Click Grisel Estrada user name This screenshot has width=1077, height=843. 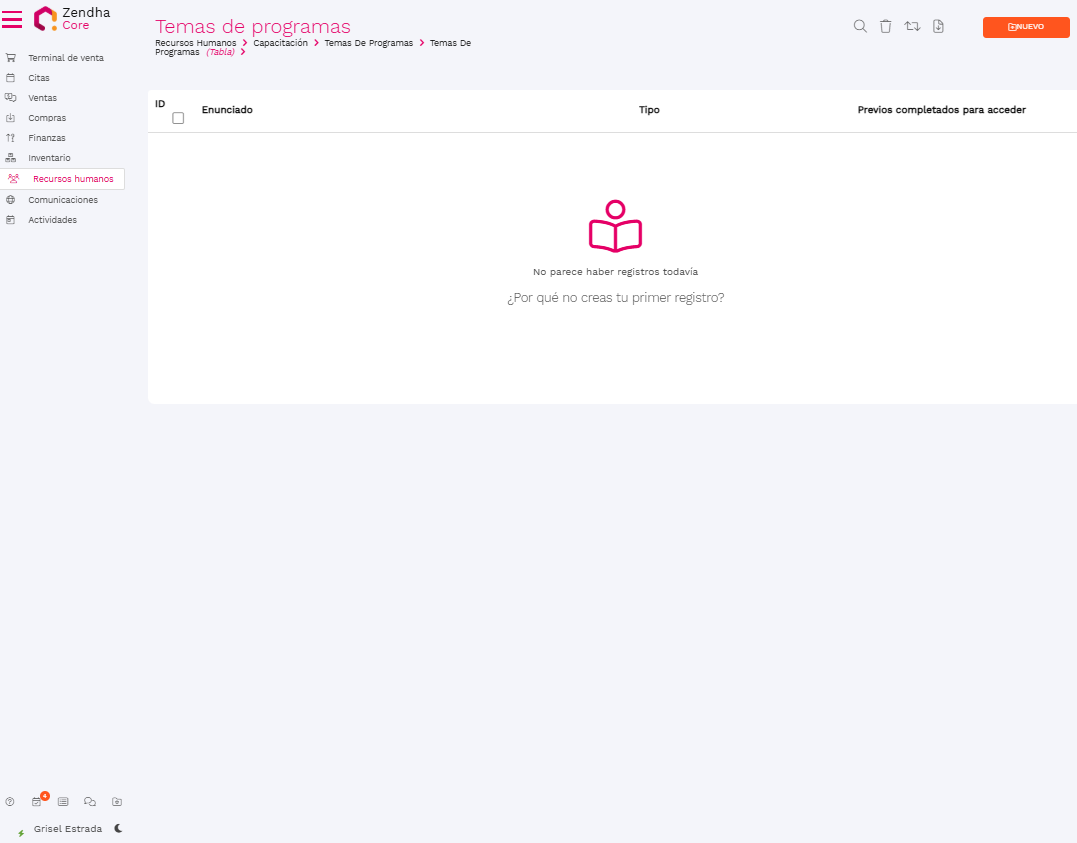point(67,829)
